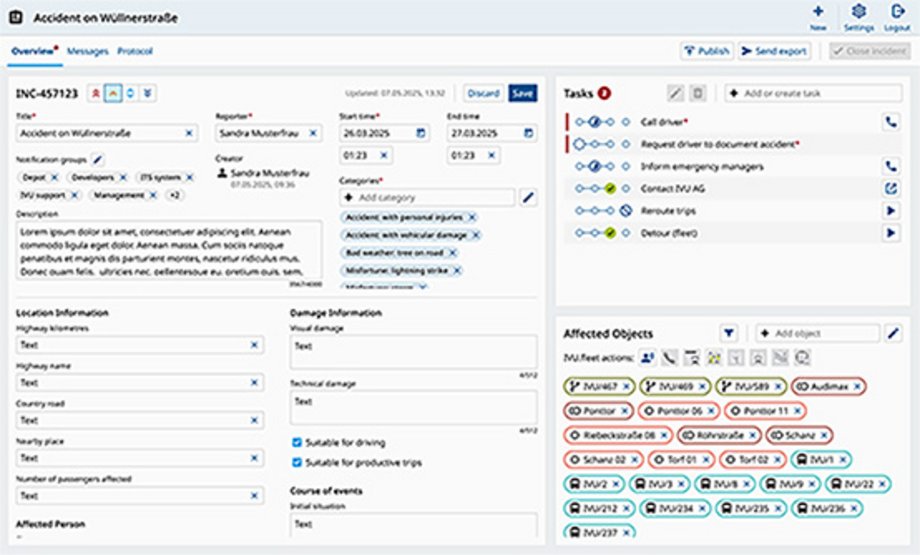The height and width of the screenshot is (555, 920).
Task: Toggle Suitable for driving checkbox
Action: pos(297,442)
